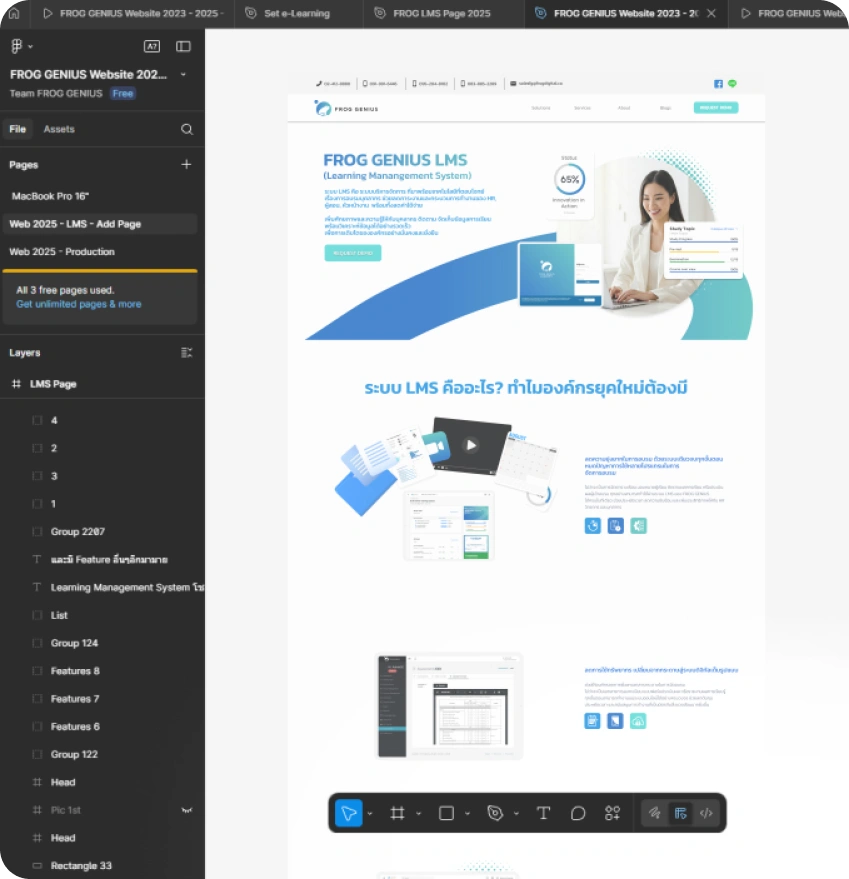The height and width of the screenshot is (879, 849).
Task: Toggle the Draw mode in toolbar
Action: click(654, 812)
